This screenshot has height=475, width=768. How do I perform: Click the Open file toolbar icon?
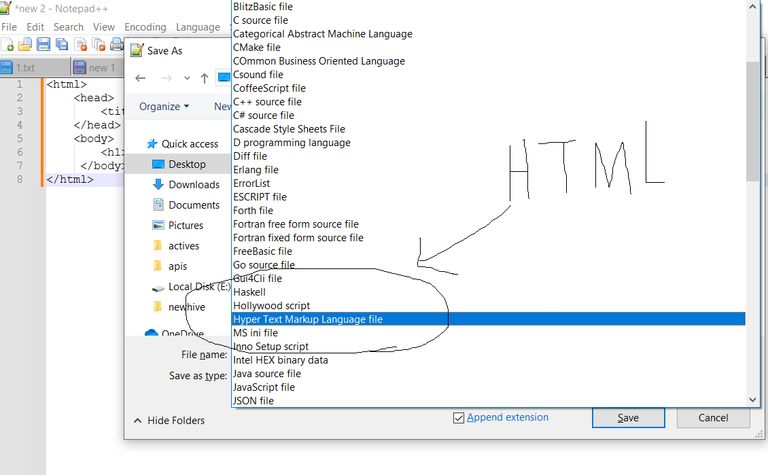pyautogui.click(x=25, y=45)
